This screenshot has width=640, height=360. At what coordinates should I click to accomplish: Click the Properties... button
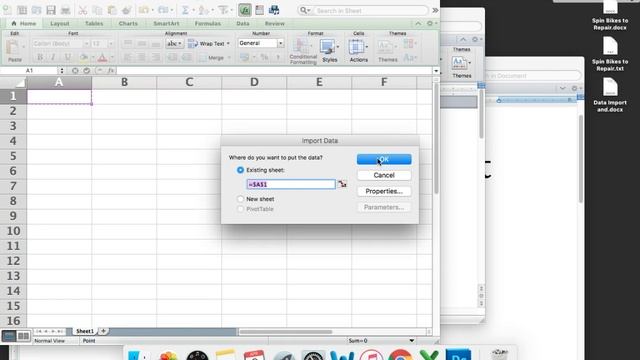384,191
